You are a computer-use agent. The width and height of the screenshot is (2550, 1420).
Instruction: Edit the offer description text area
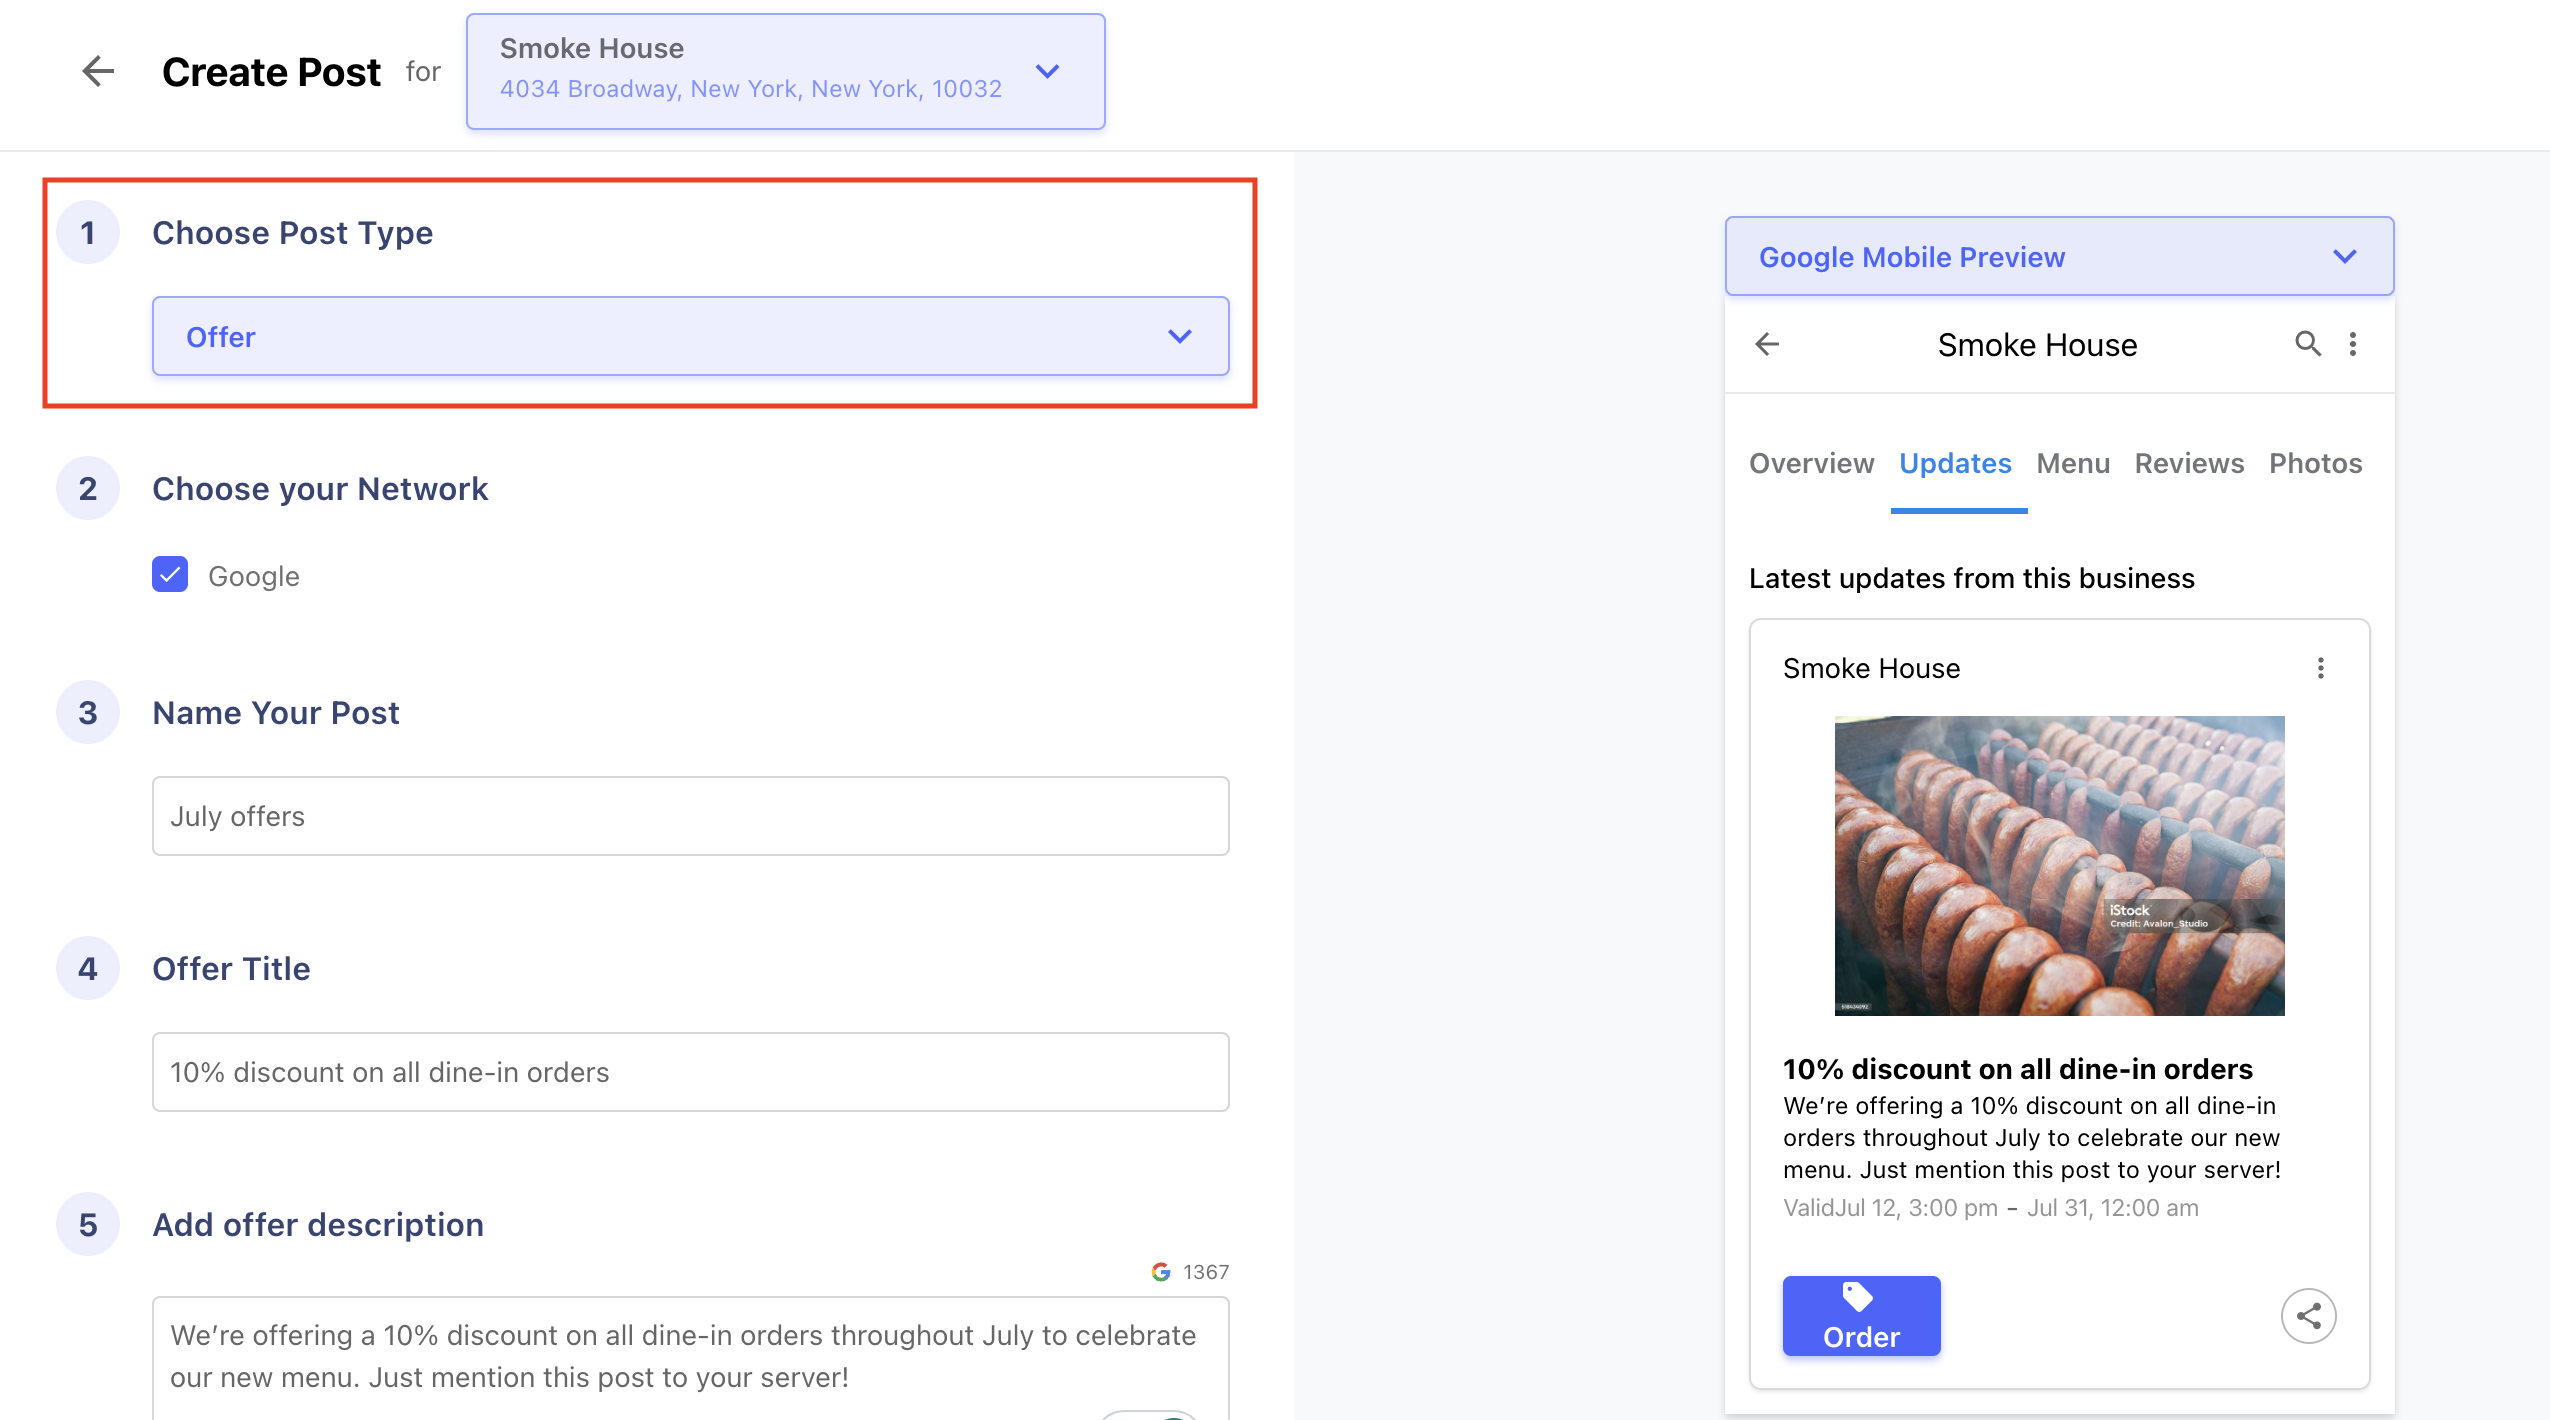point(690,1358)
